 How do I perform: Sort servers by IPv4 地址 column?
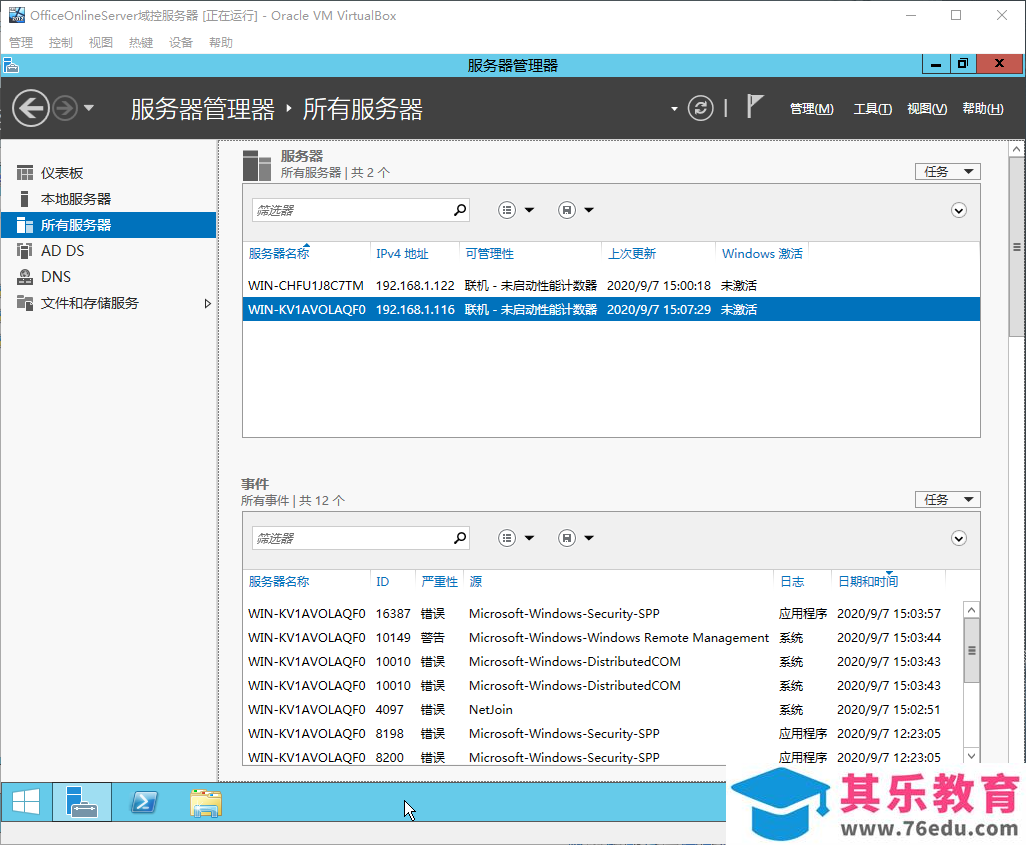[402, 254]
